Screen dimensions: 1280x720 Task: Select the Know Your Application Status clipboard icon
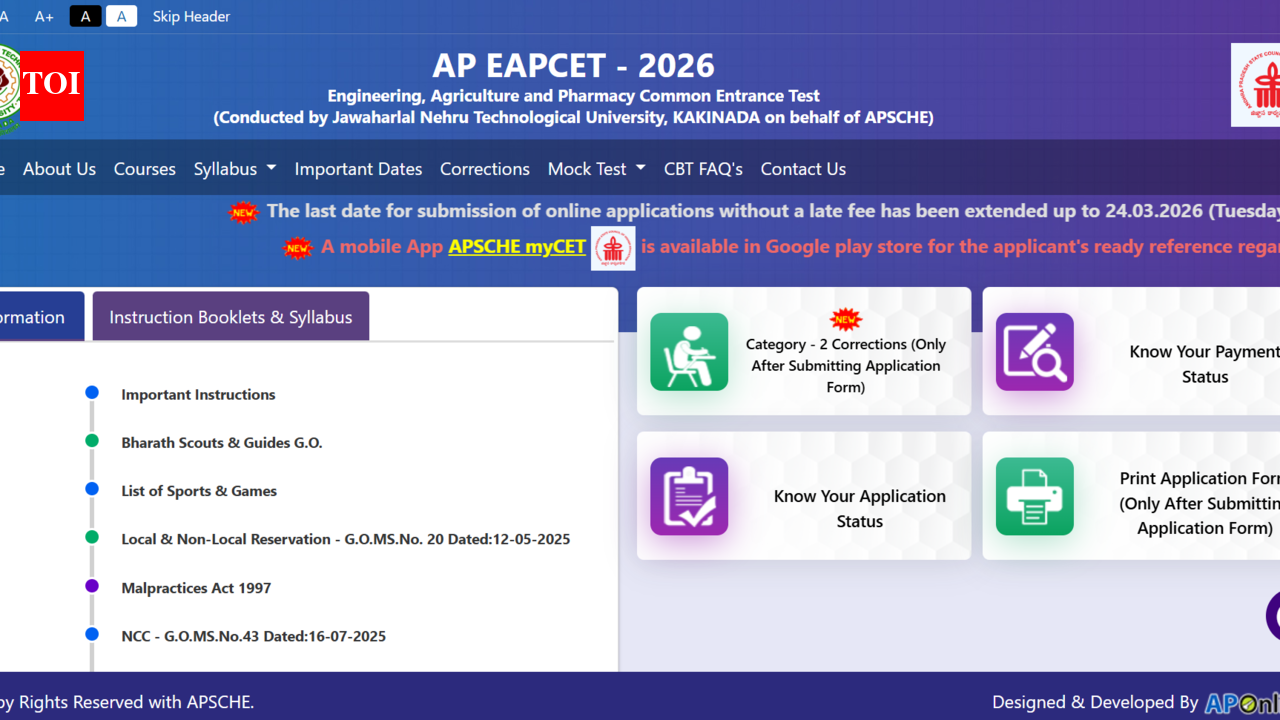(689, 496)
